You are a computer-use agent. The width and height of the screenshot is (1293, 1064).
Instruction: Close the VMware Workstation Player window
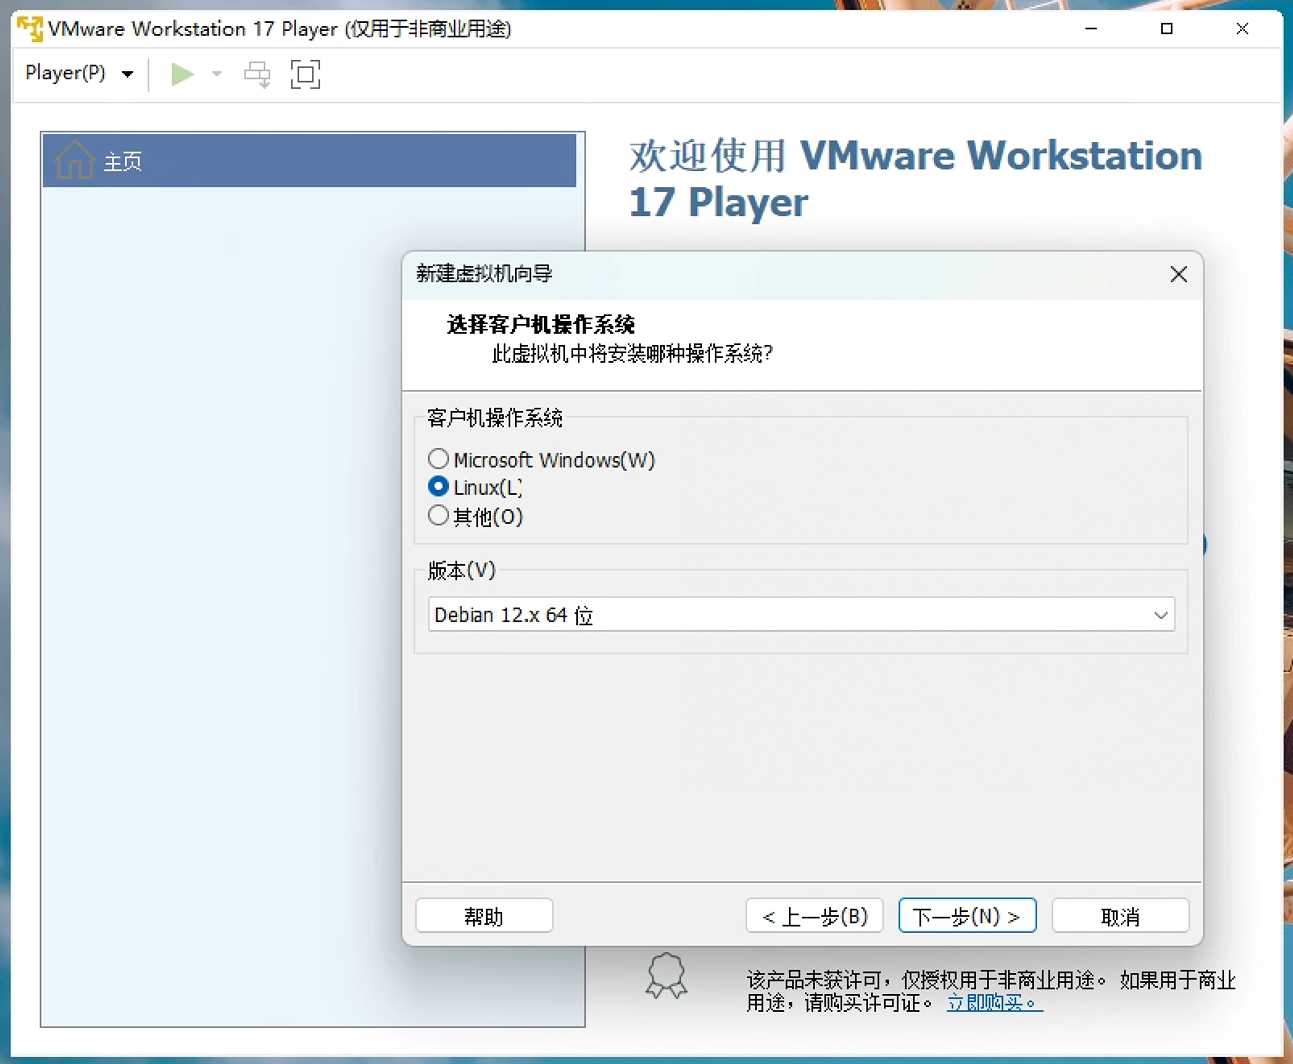pyautogui.click(x=1242, y=28)
